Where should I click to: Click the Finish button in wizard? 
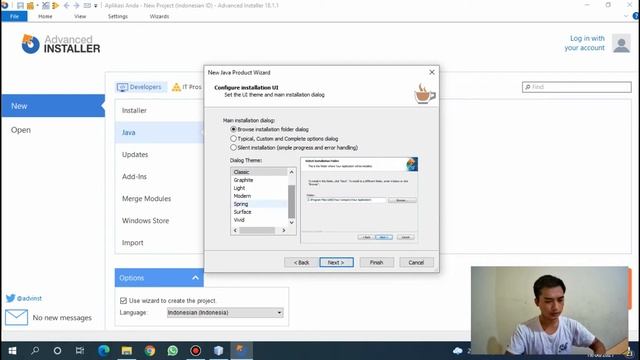click(x=376, y=262)
